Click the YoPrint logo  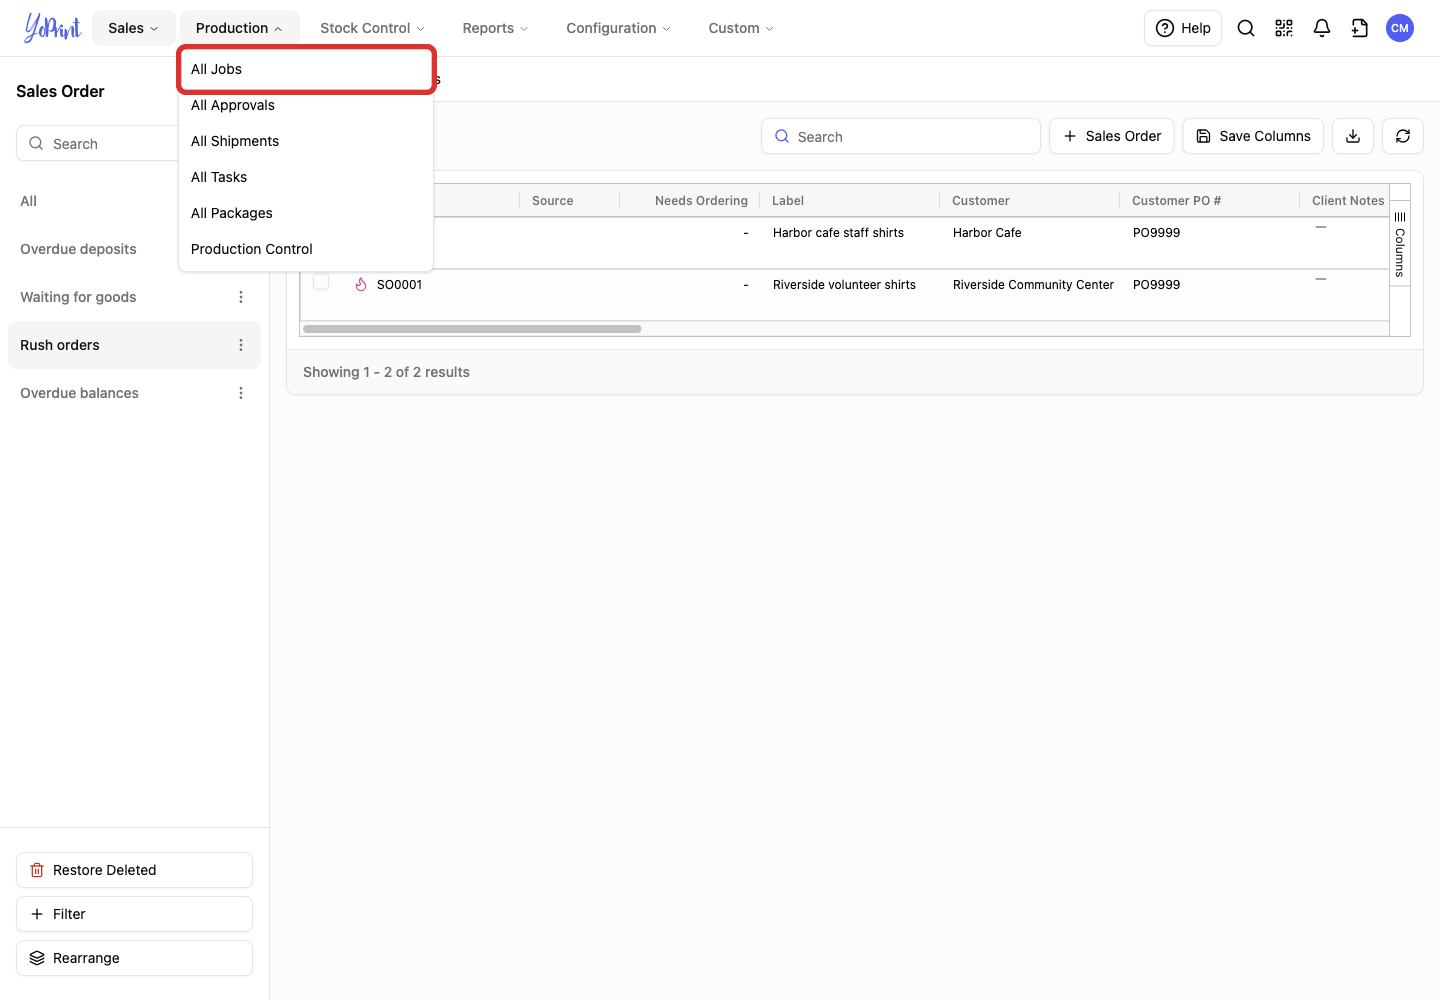tap(52, 28)
